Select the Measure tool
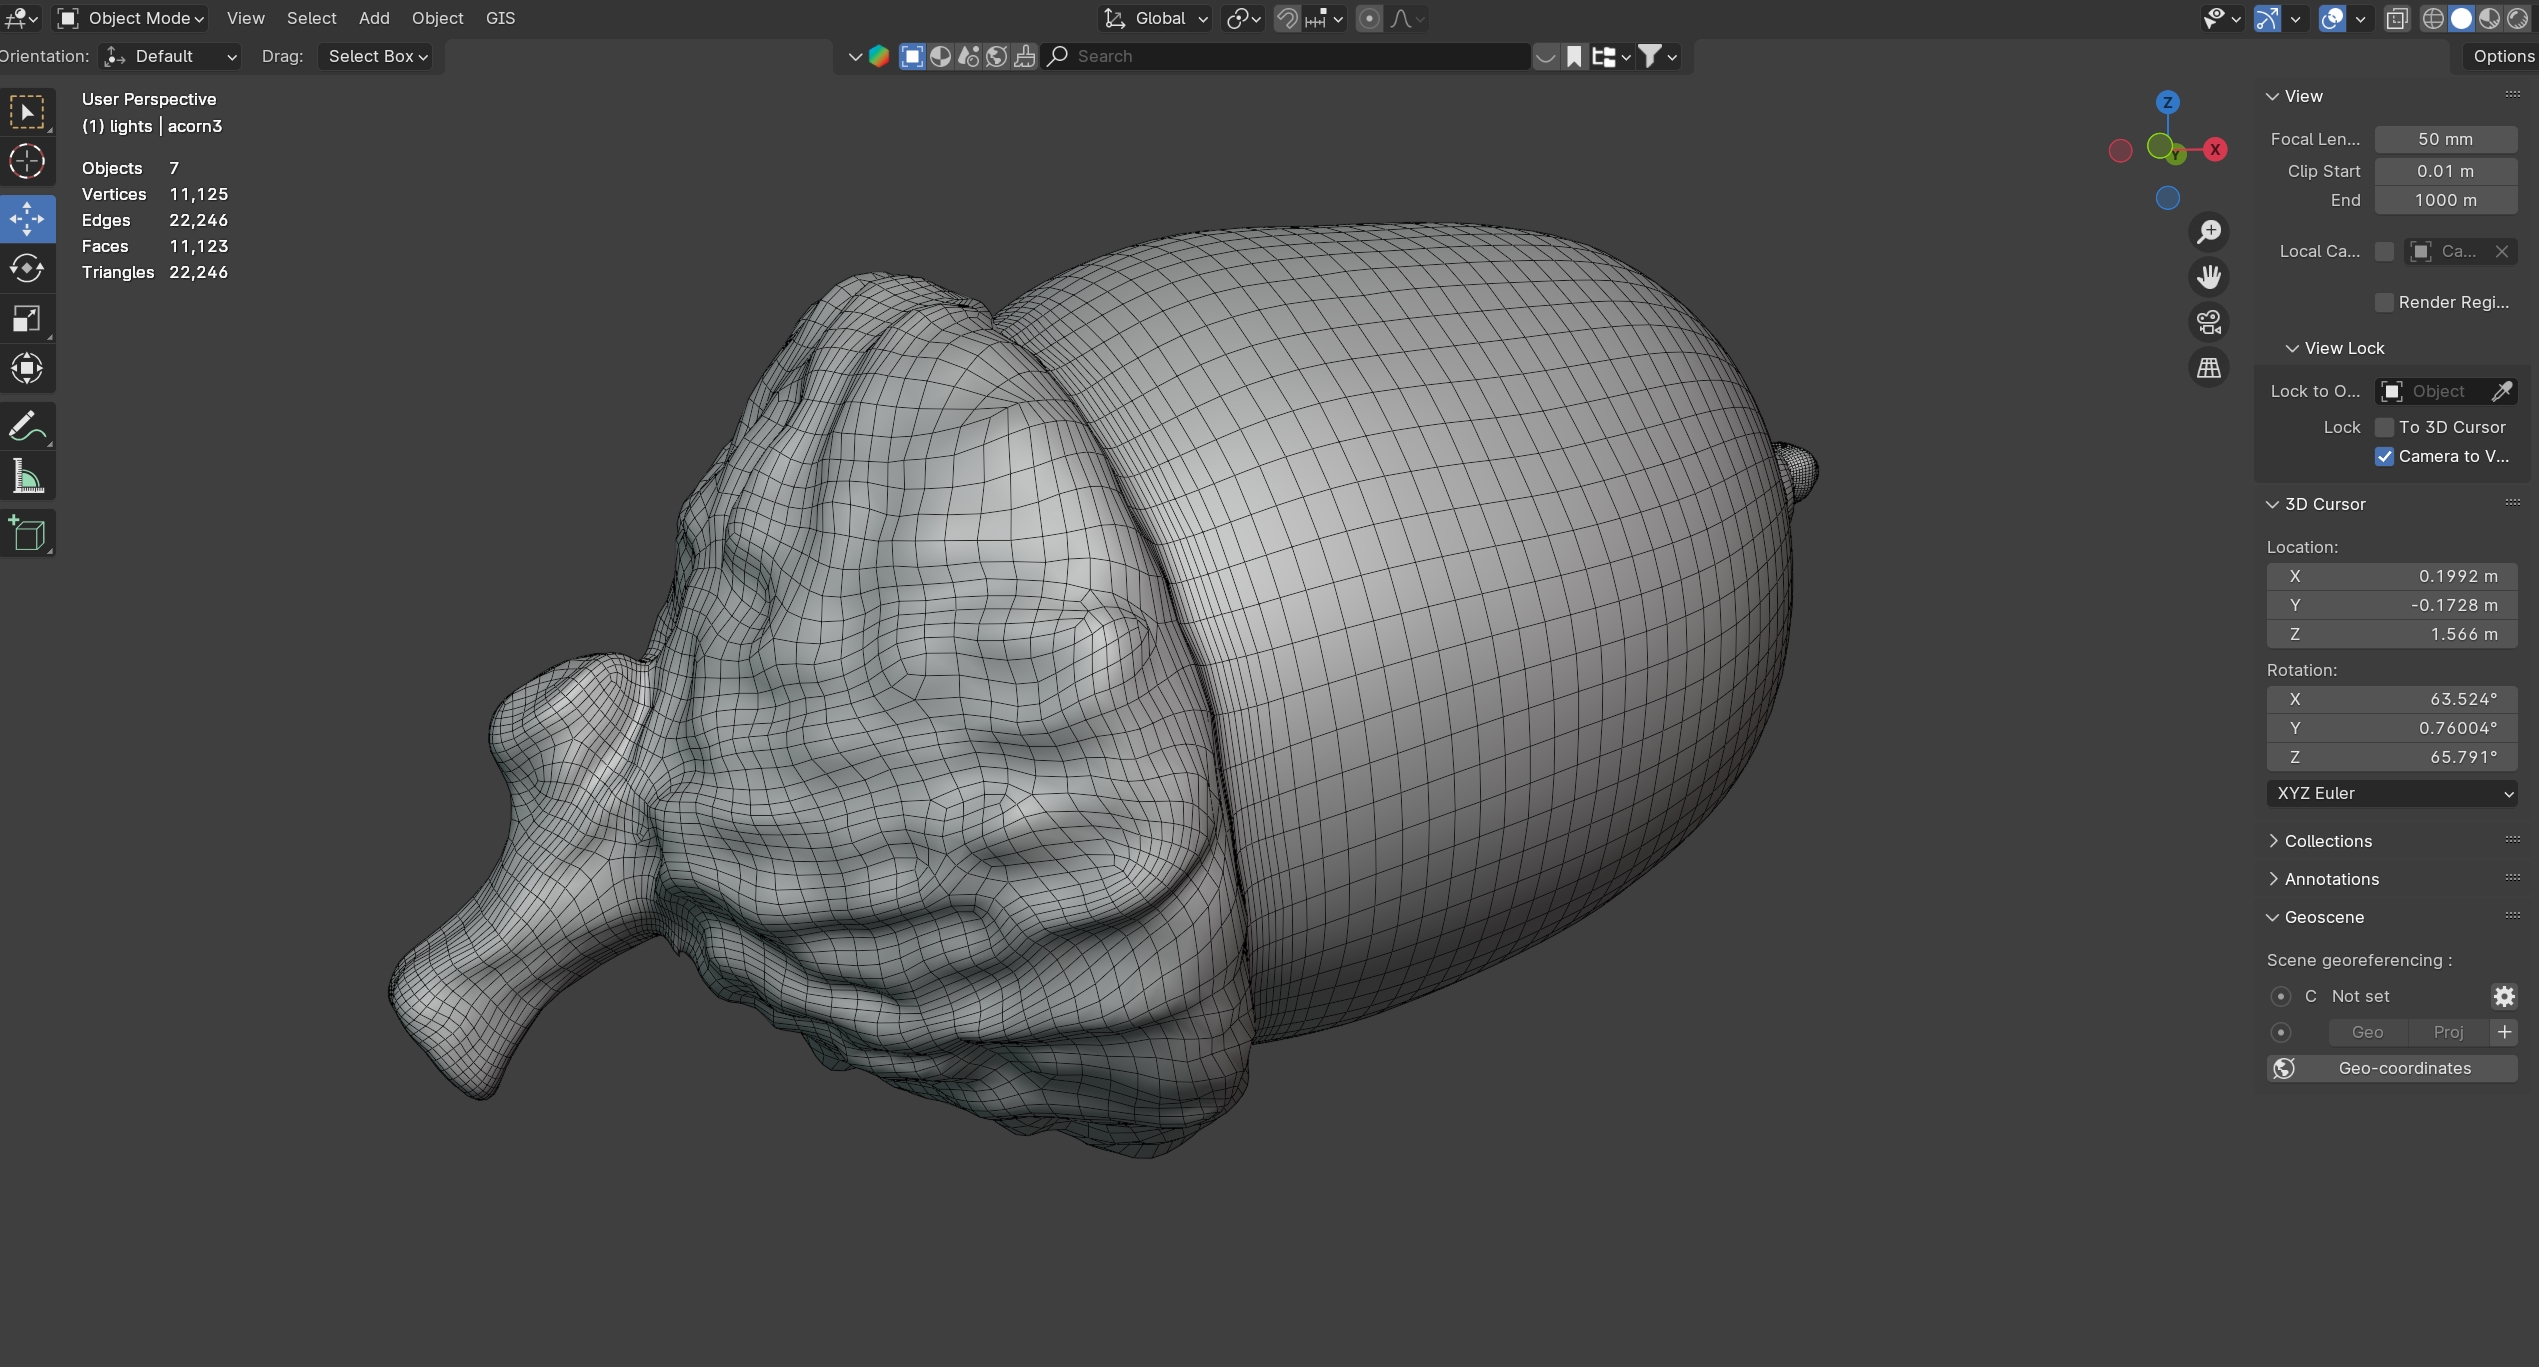This screenshot has width=2539, height=1367. [27, 477]
